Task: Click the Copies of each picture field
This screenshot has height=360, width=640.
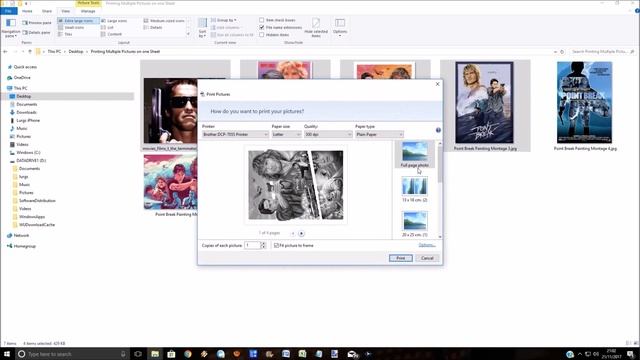Action: 252,245
